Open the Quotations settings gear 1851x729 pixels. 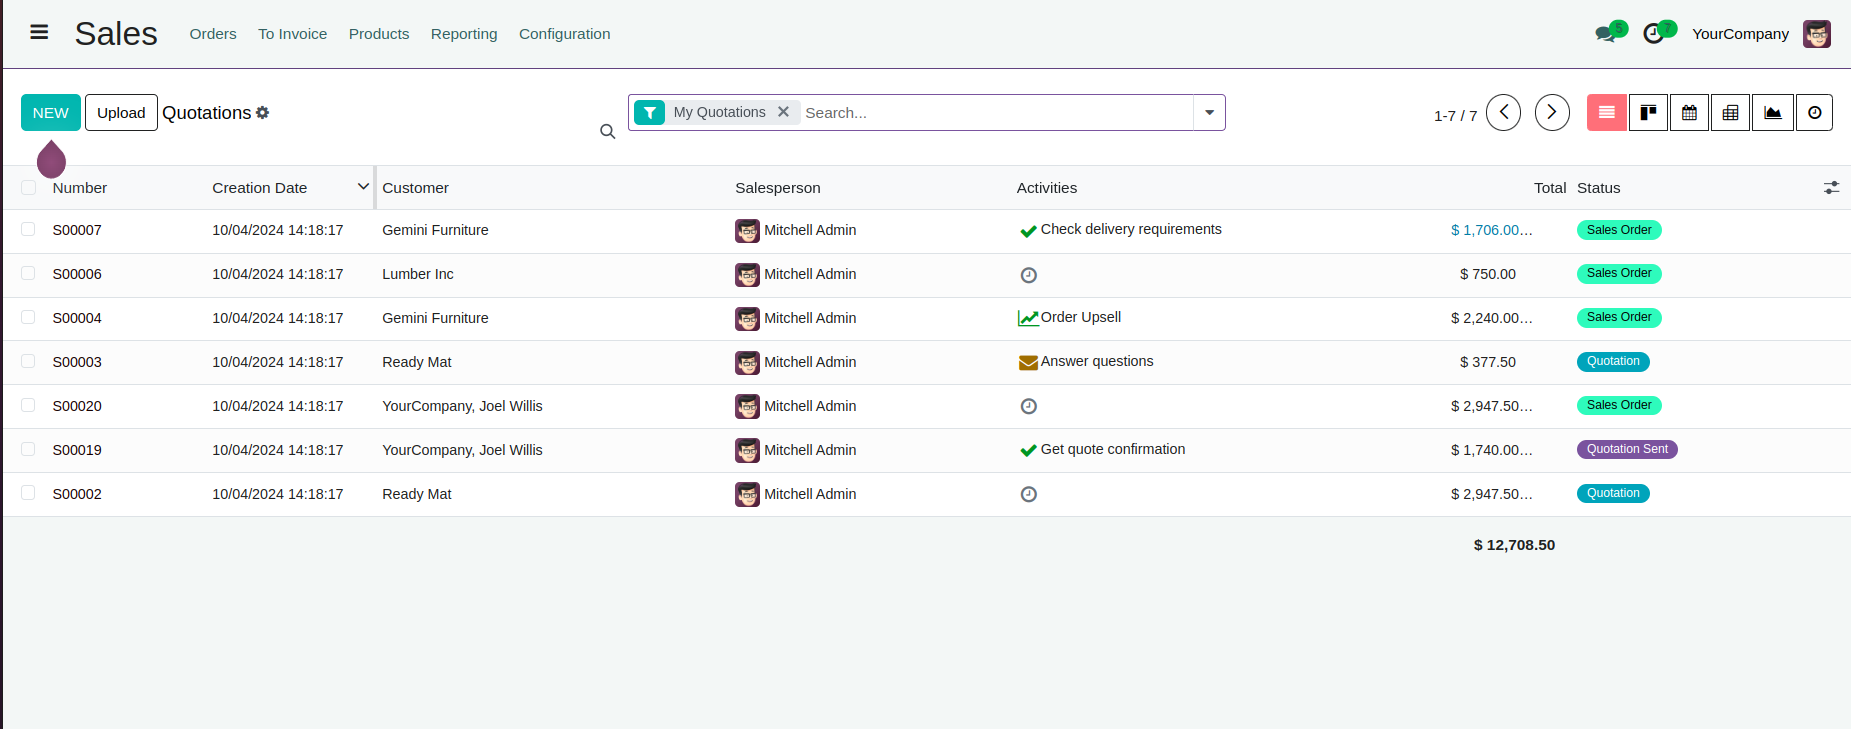click(x=263, y=113)
